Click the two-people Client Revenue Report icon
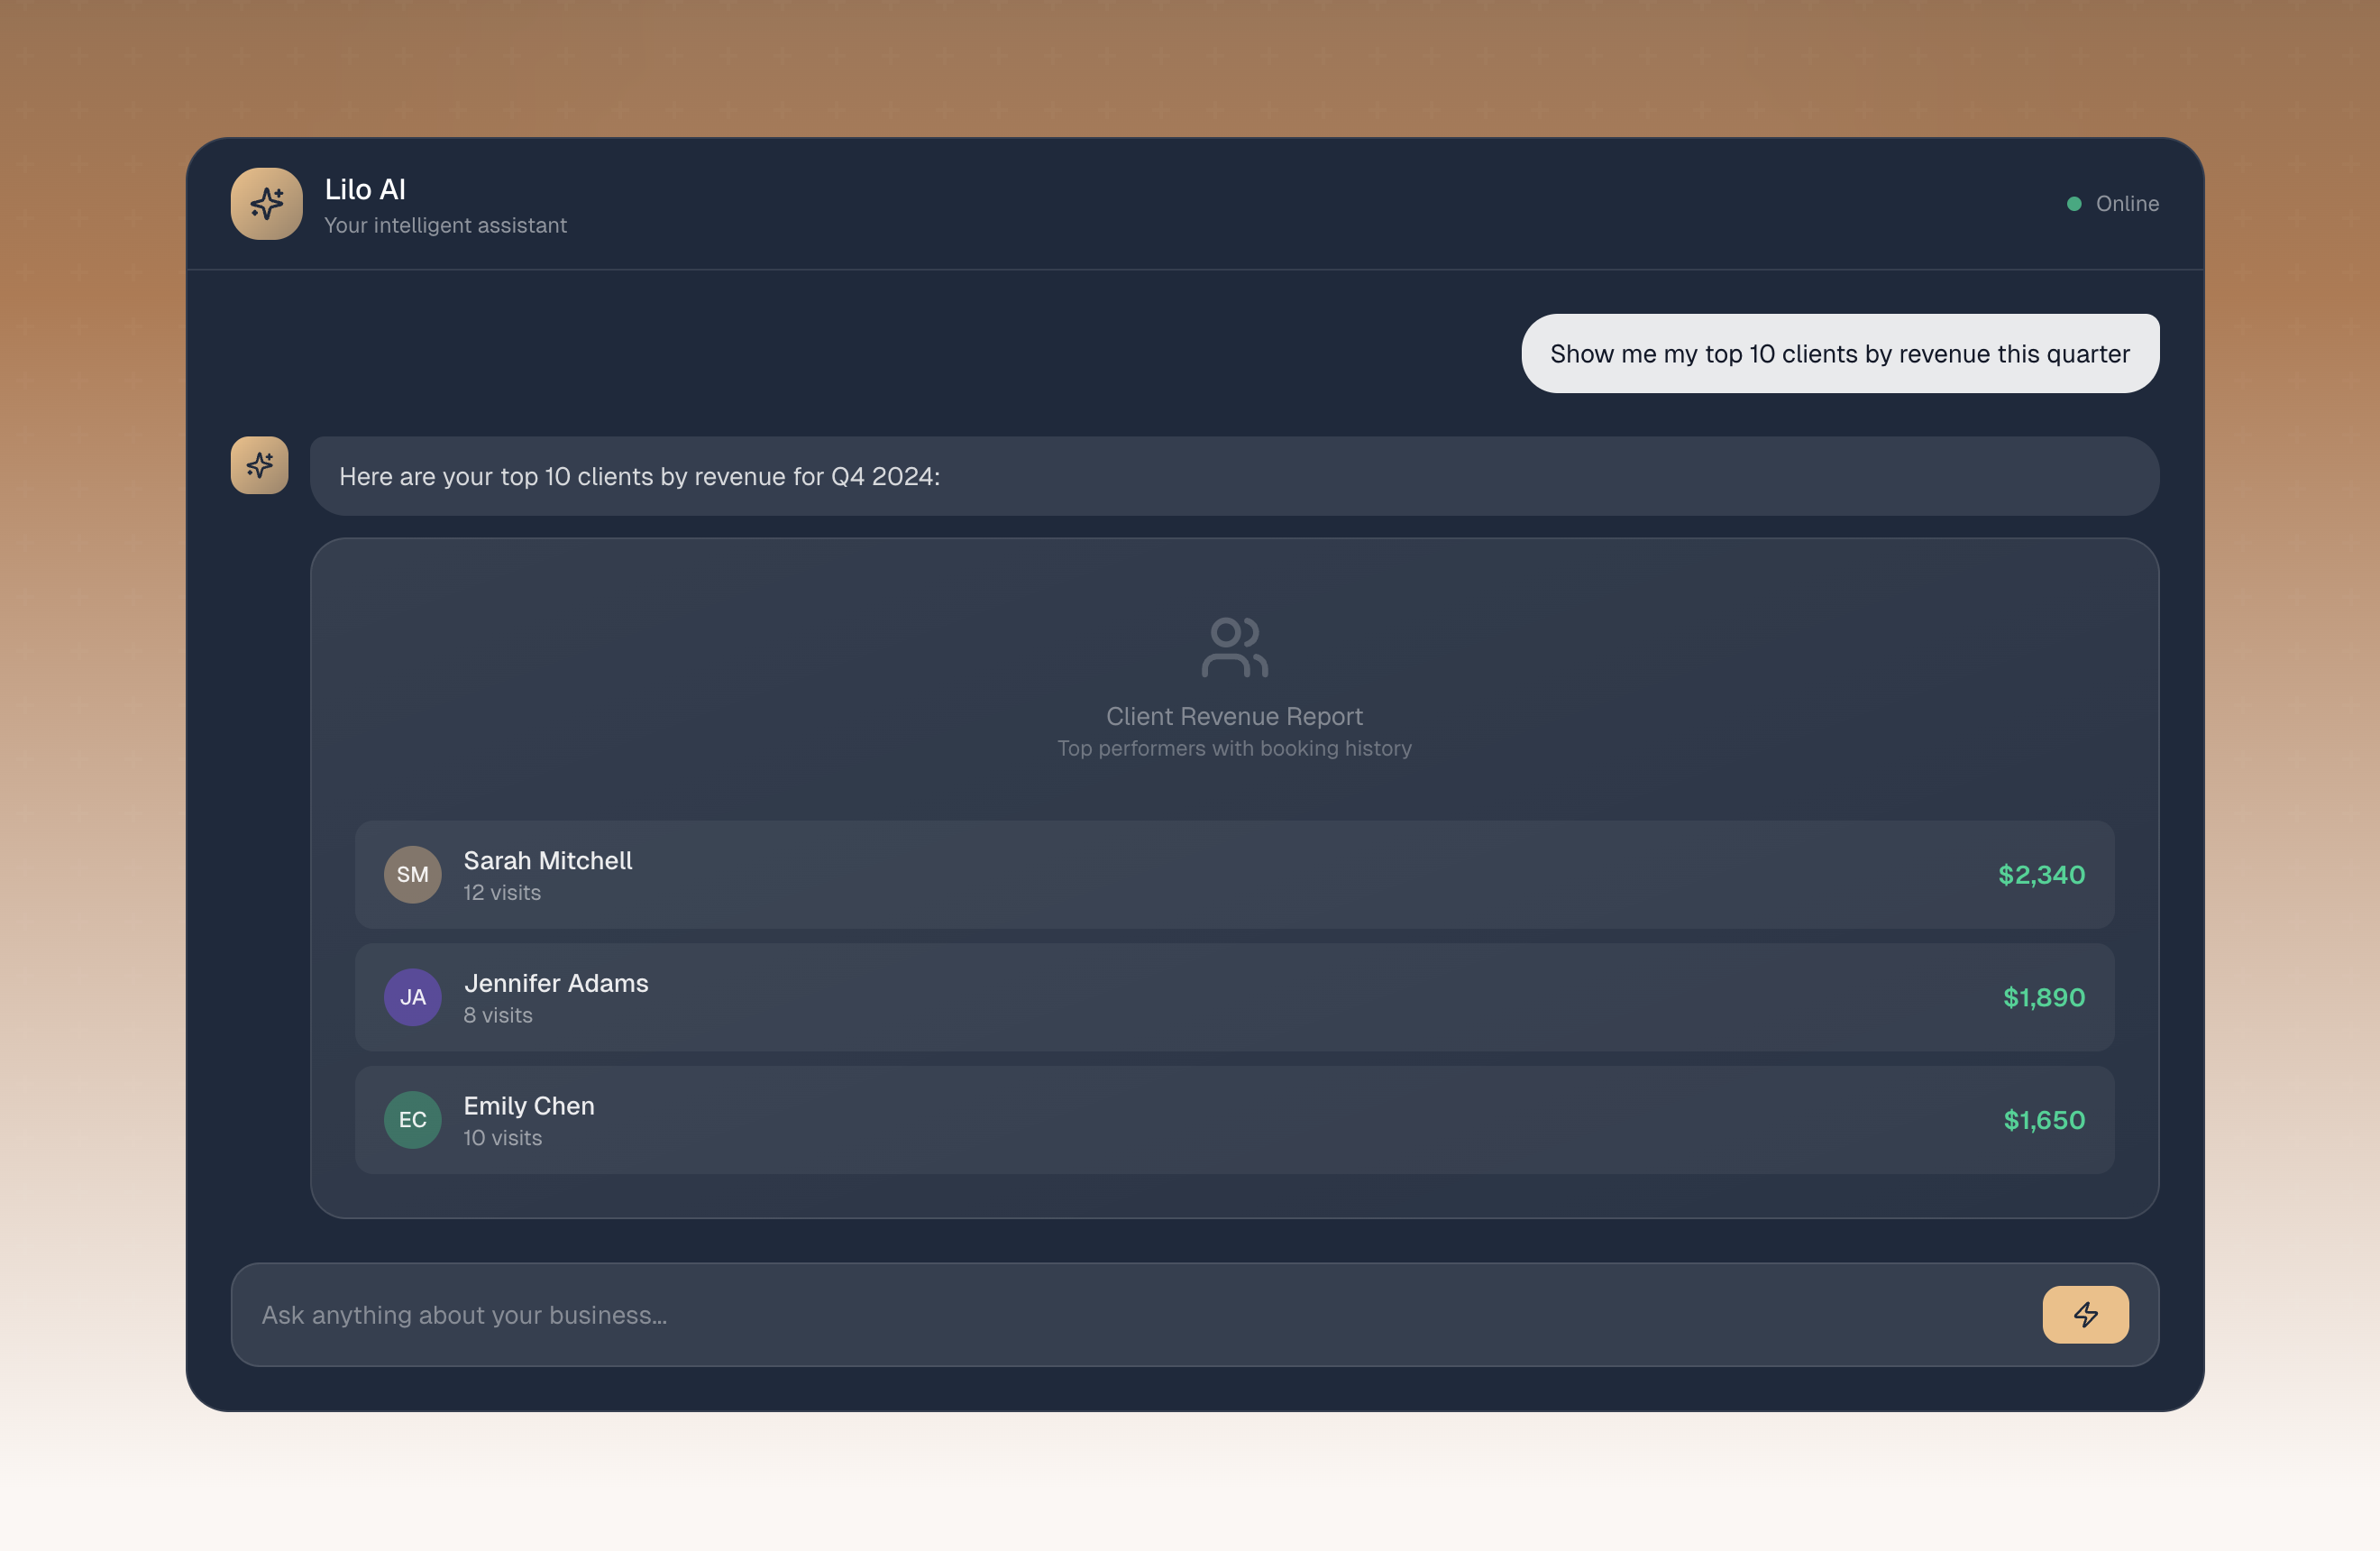Image resolution: width=2380 pixels, height=1551 pixels. click(x=1234, y=647)
